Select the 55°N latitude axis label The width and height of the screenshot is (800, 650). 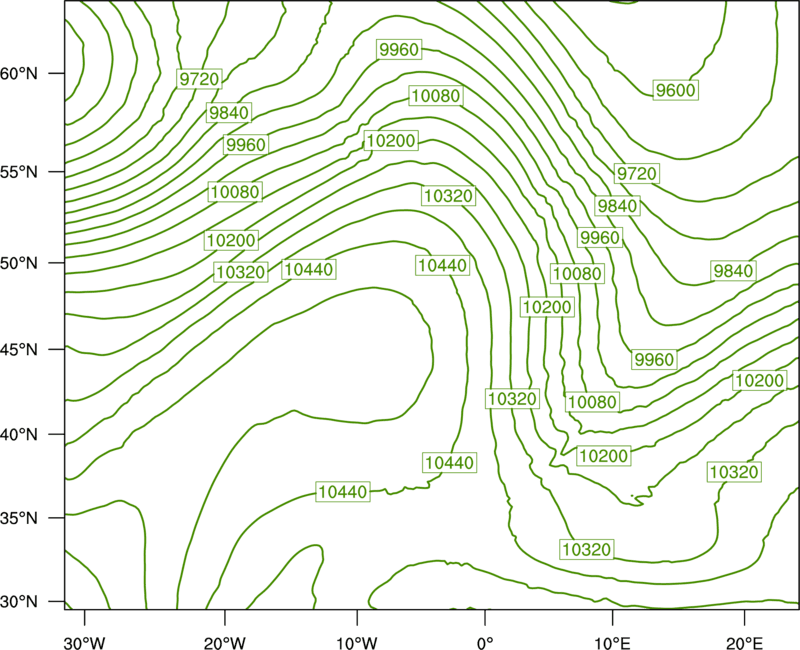tap(19, 172)
